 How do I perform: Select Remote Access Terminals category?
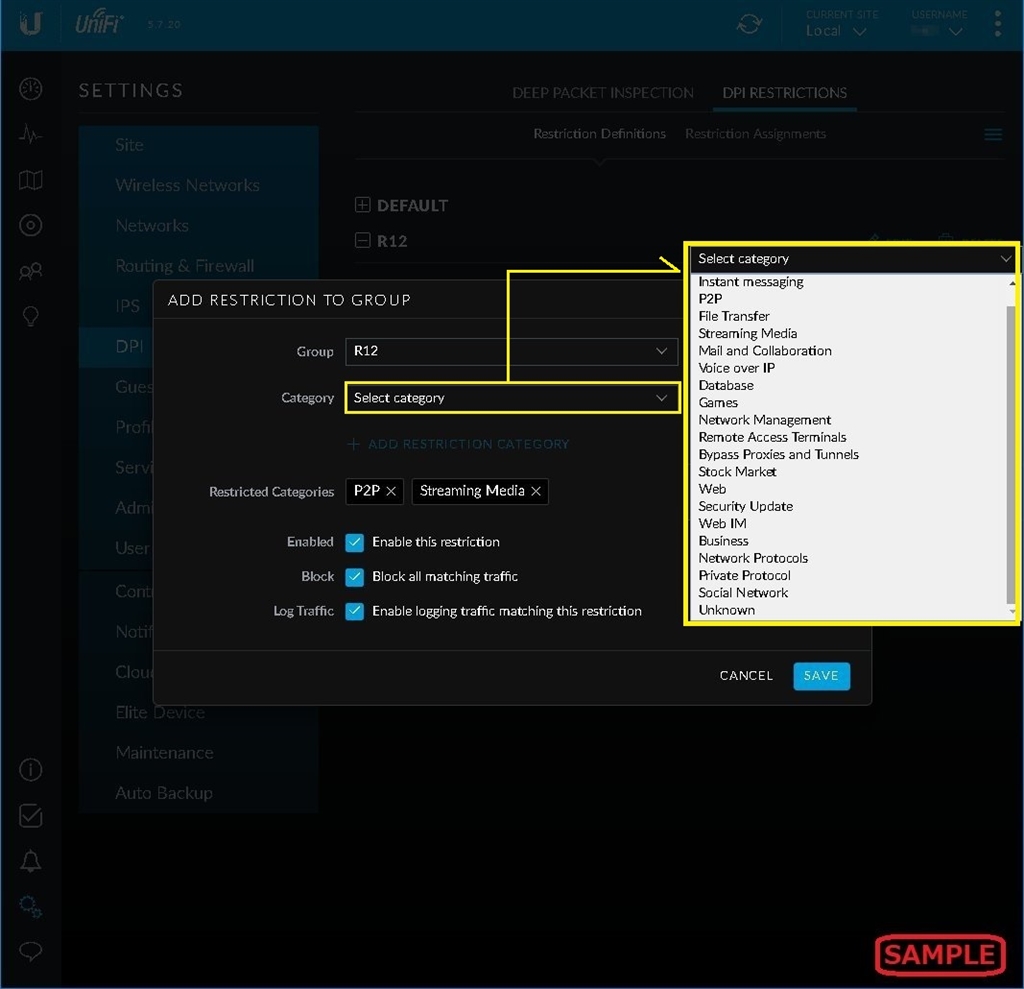pos(772,437)
